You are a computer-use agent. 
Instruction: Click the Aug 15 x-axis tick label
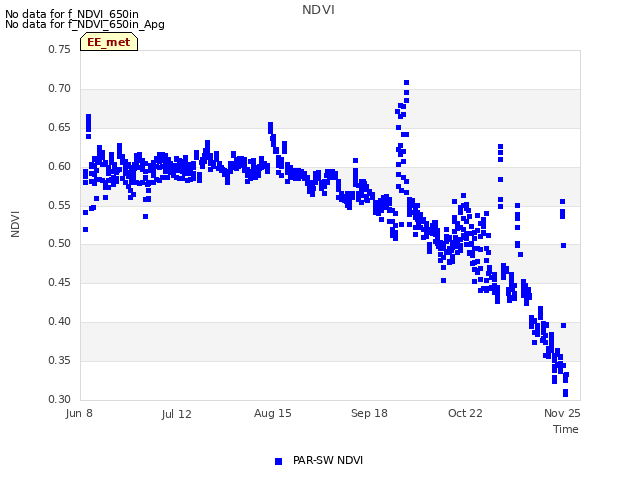(x=273, y=413)
